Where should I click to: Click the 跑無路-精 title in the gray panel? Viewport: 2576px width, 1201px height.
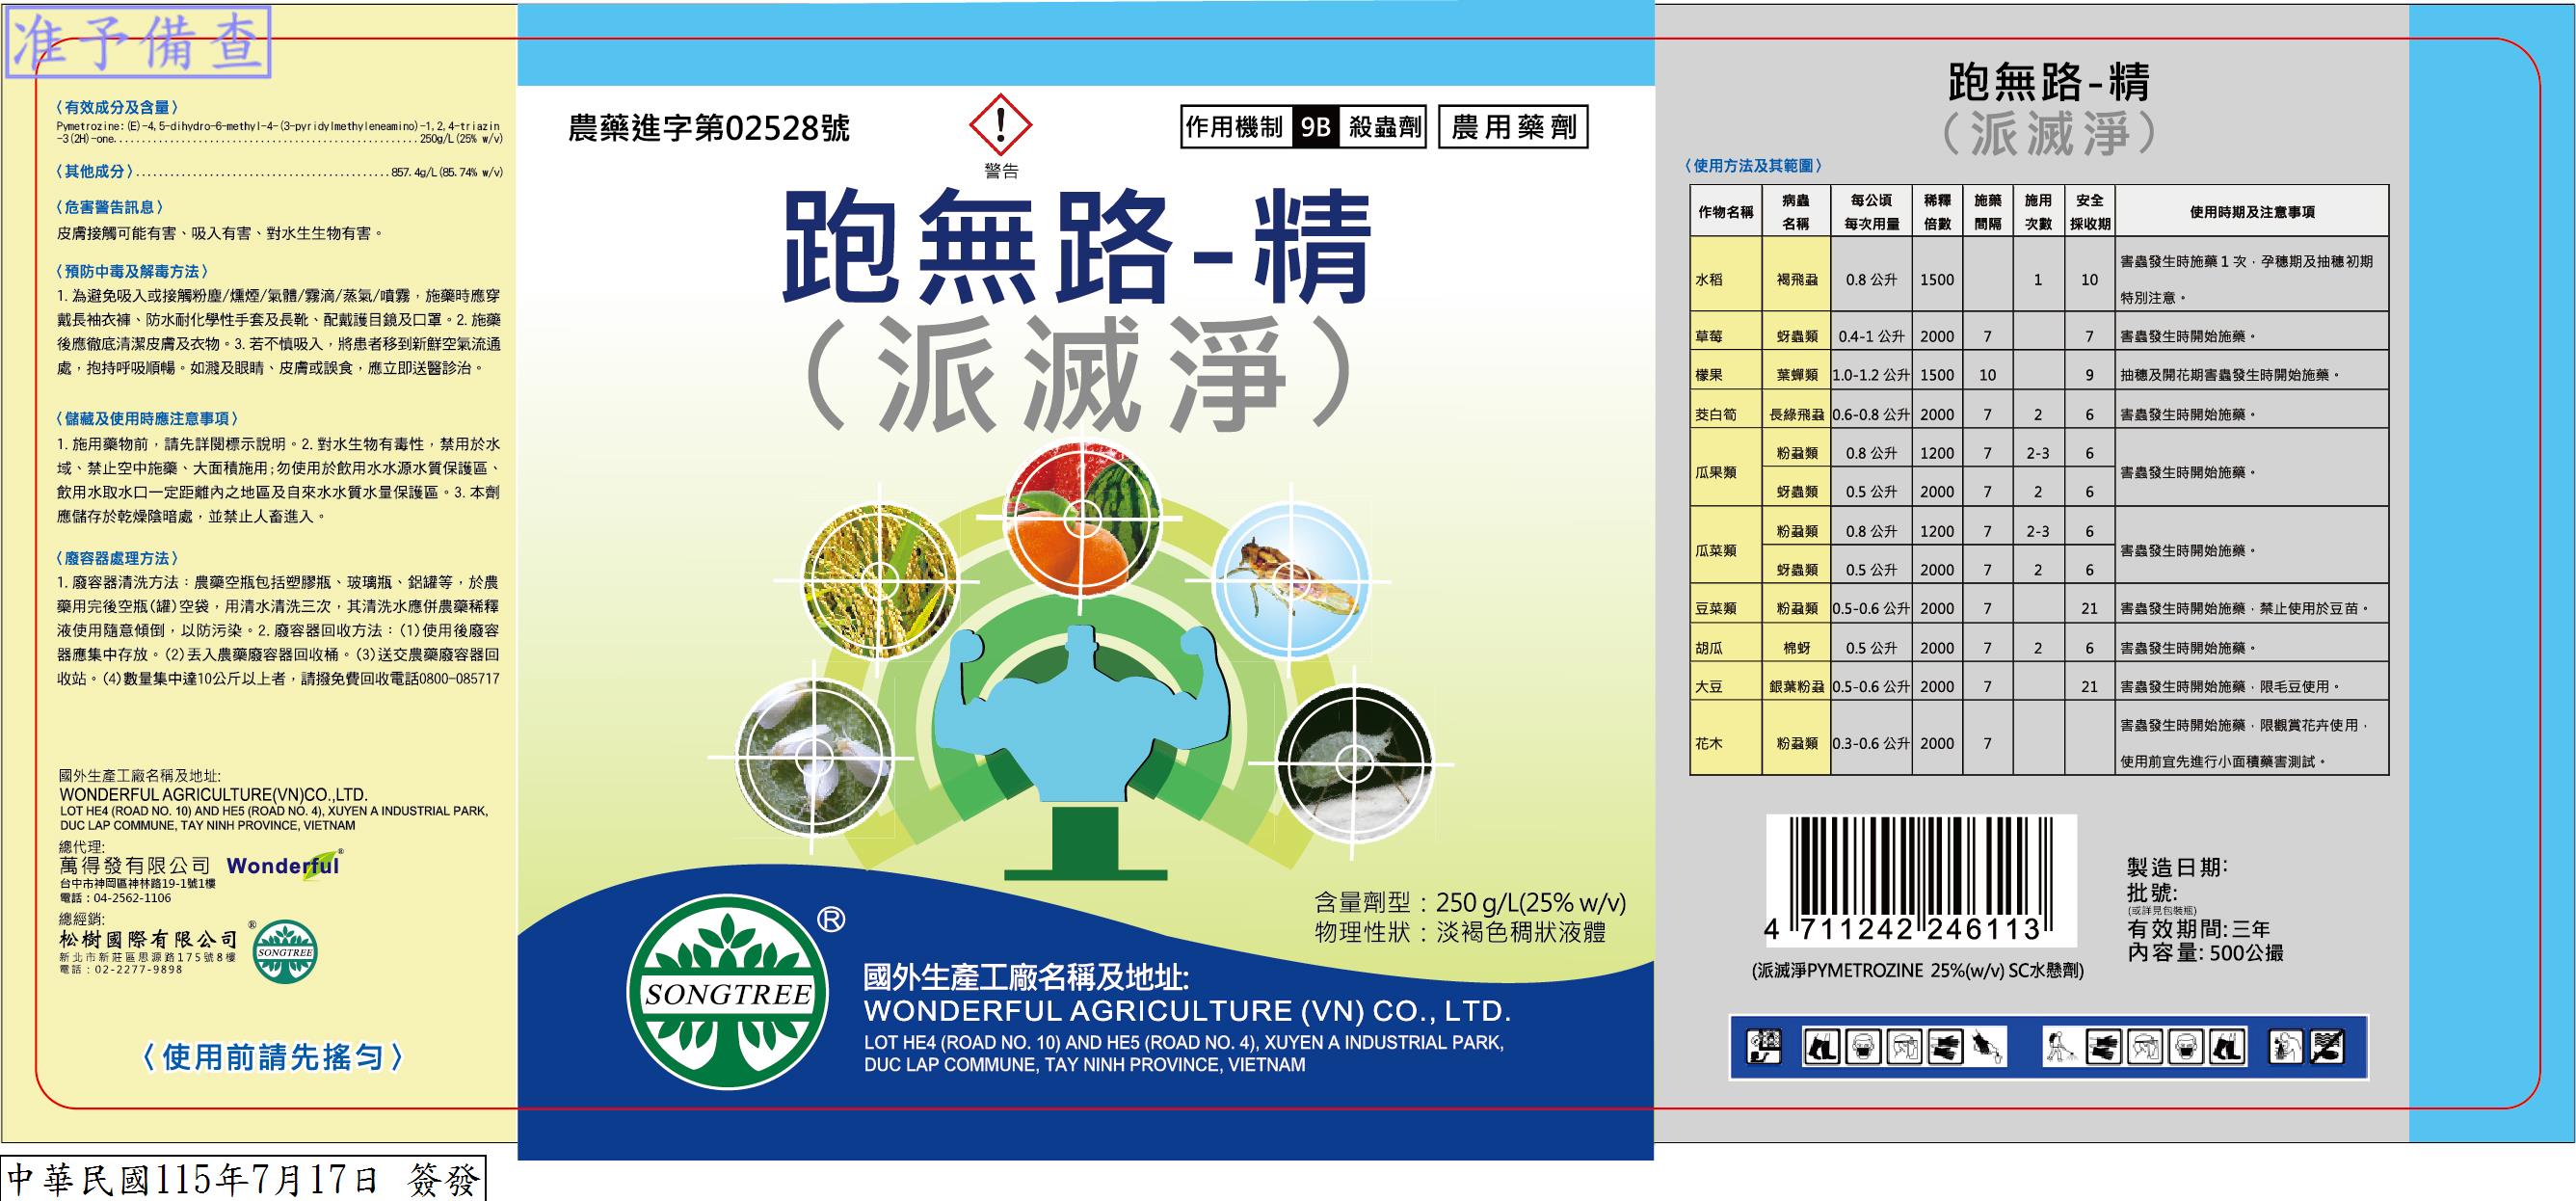point(2049,84)
